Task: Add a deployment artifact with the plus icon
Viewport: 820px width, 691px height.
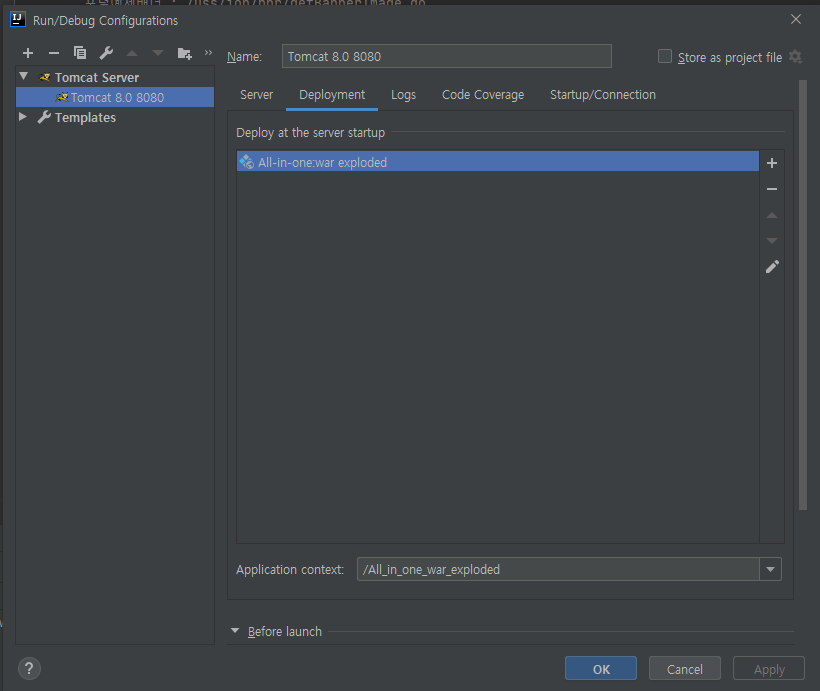Action: 771,162
